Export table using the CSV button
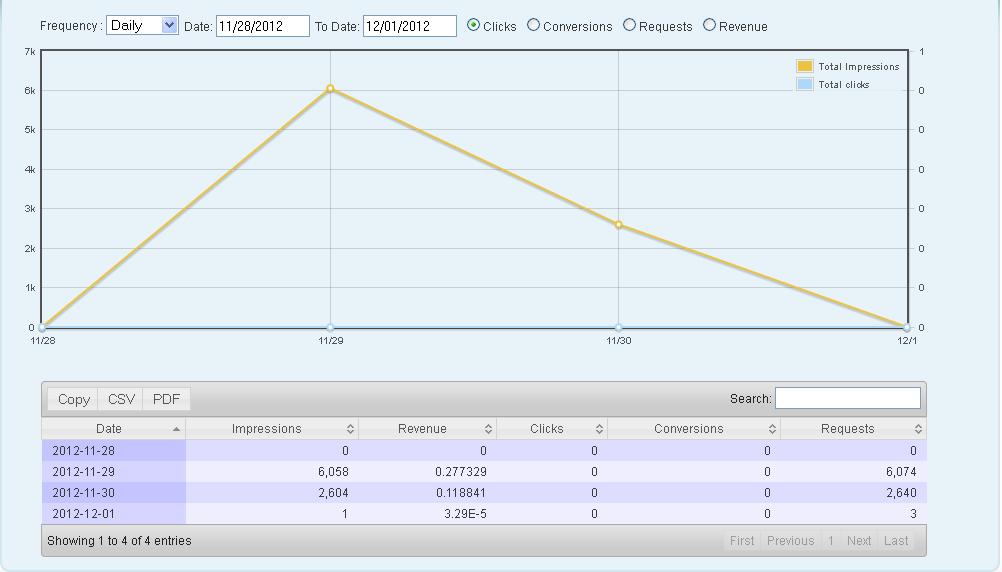This screenshot has width=1002, height=572. tap(121, 399)
